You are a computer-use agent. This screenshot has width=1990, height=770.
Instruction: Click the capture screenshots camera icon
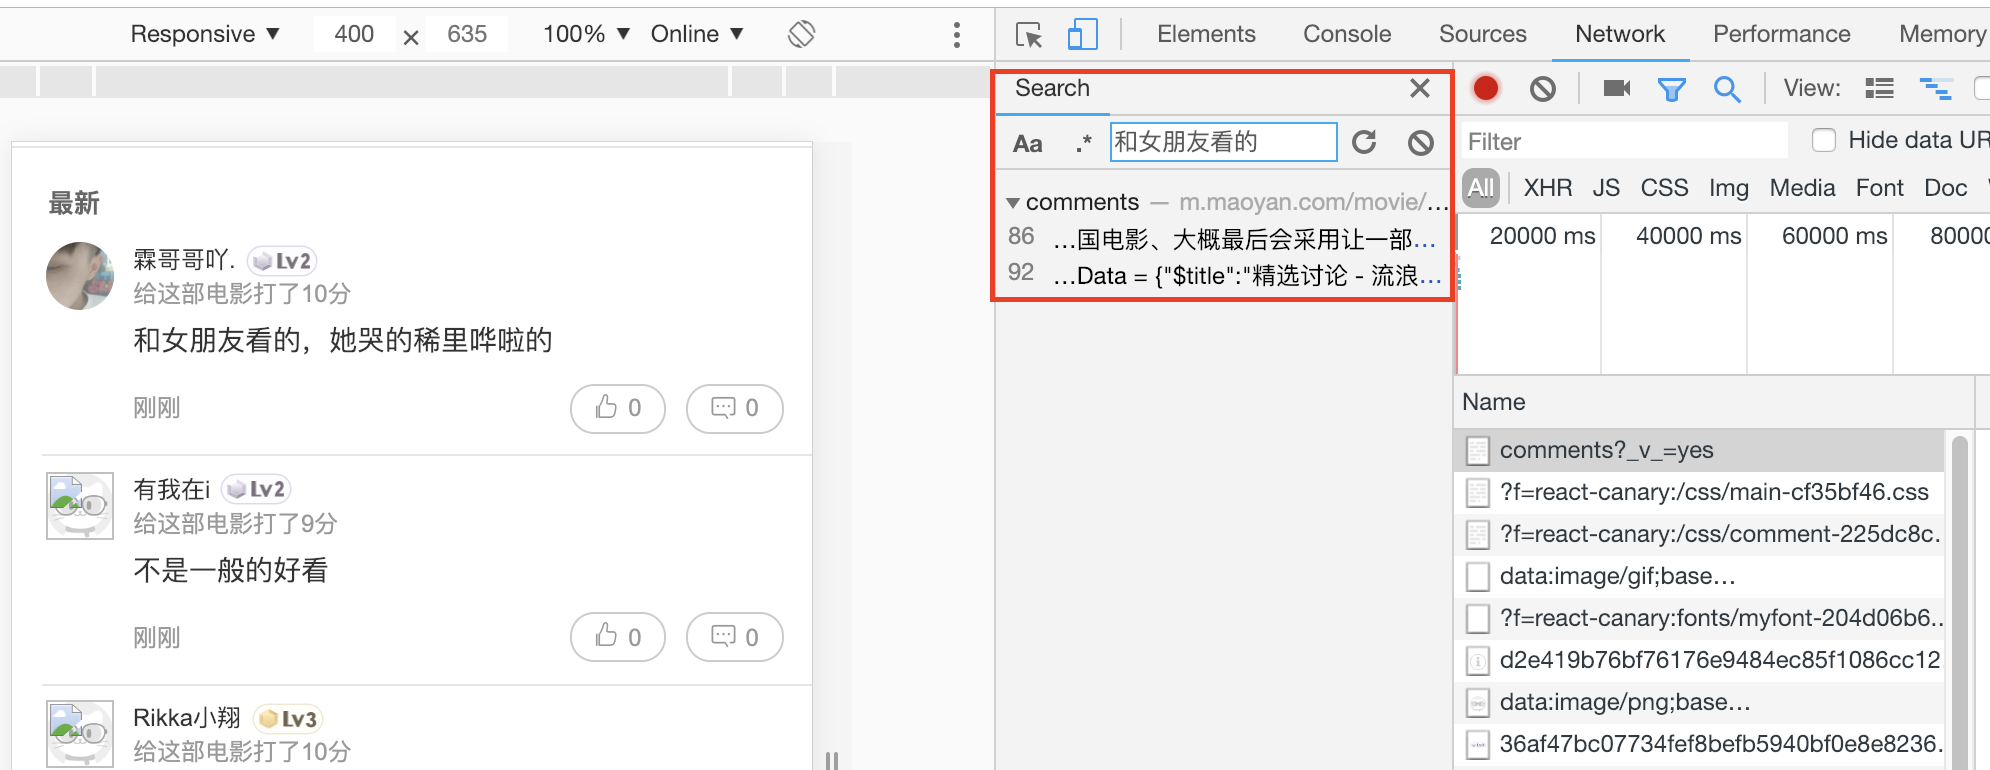coord(1617,89)
